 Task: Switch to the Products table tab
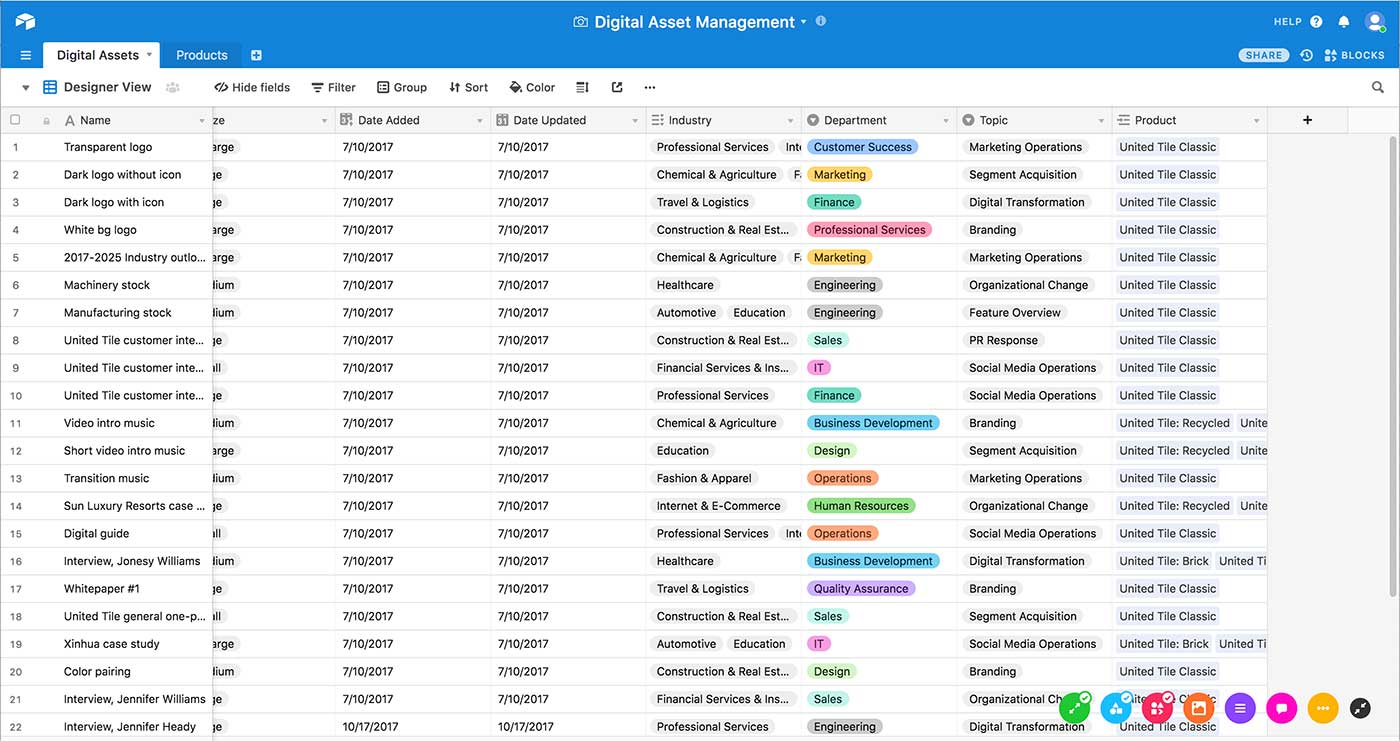[202, 55]
